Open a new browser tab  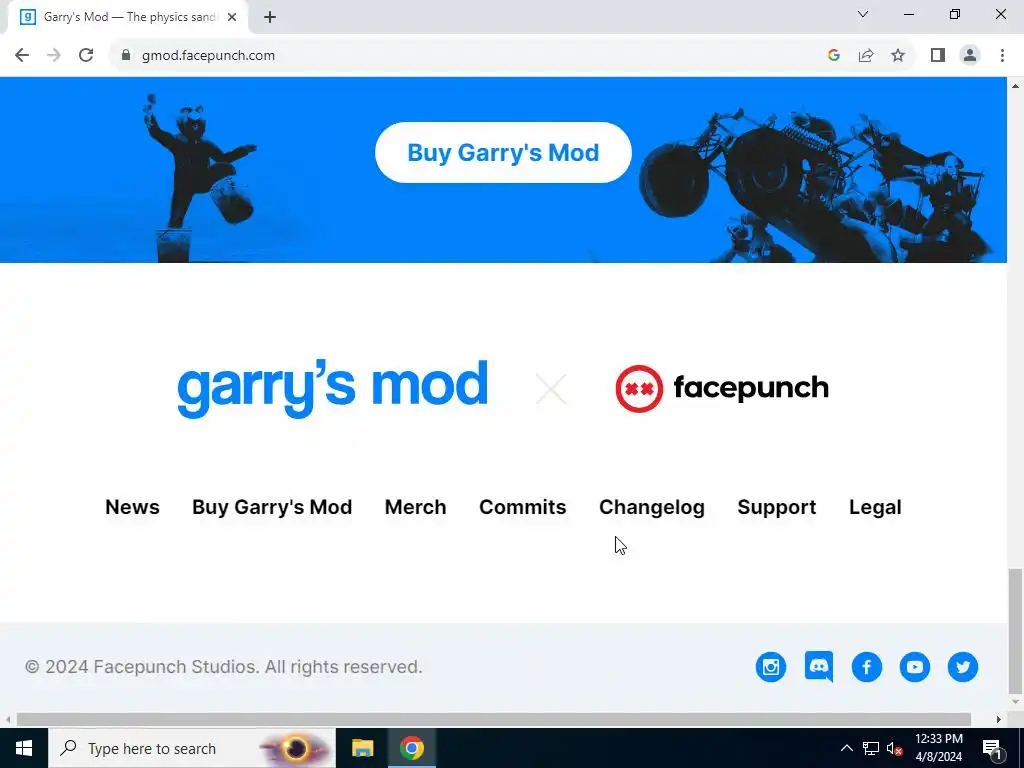click(x=270, y=18)
